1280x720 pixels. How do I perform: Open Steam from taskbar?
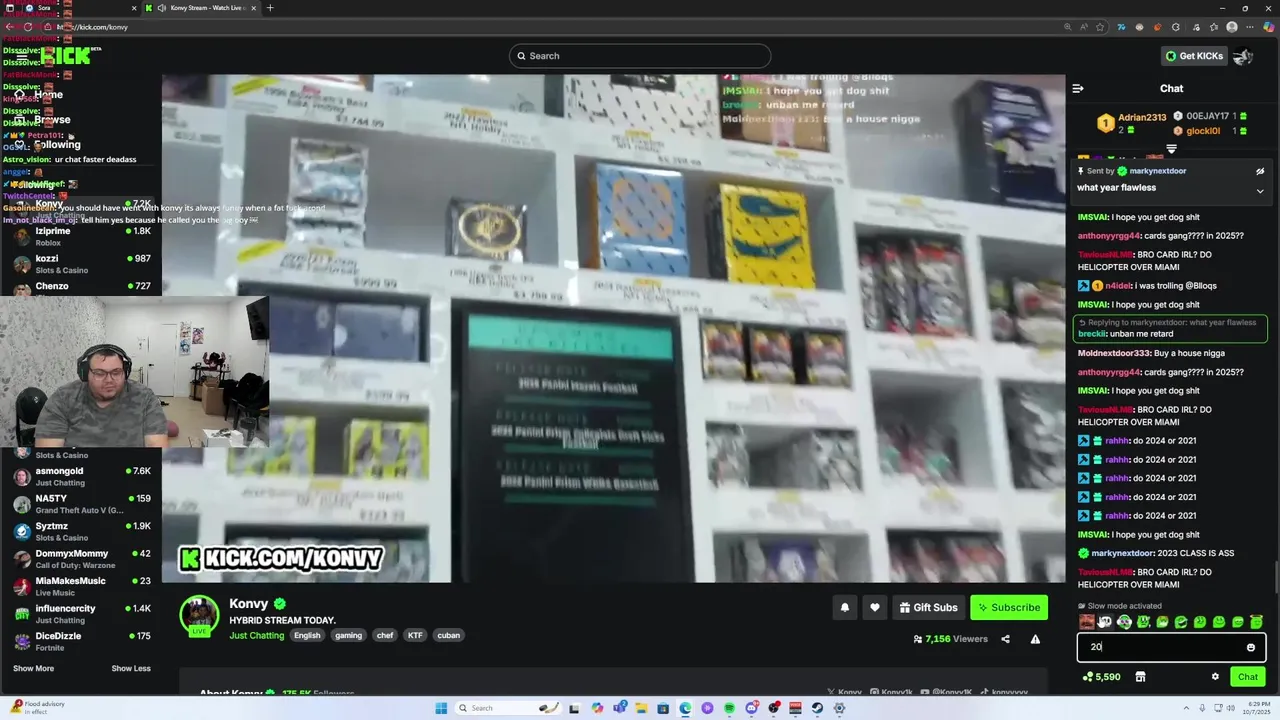pos(817,708)
